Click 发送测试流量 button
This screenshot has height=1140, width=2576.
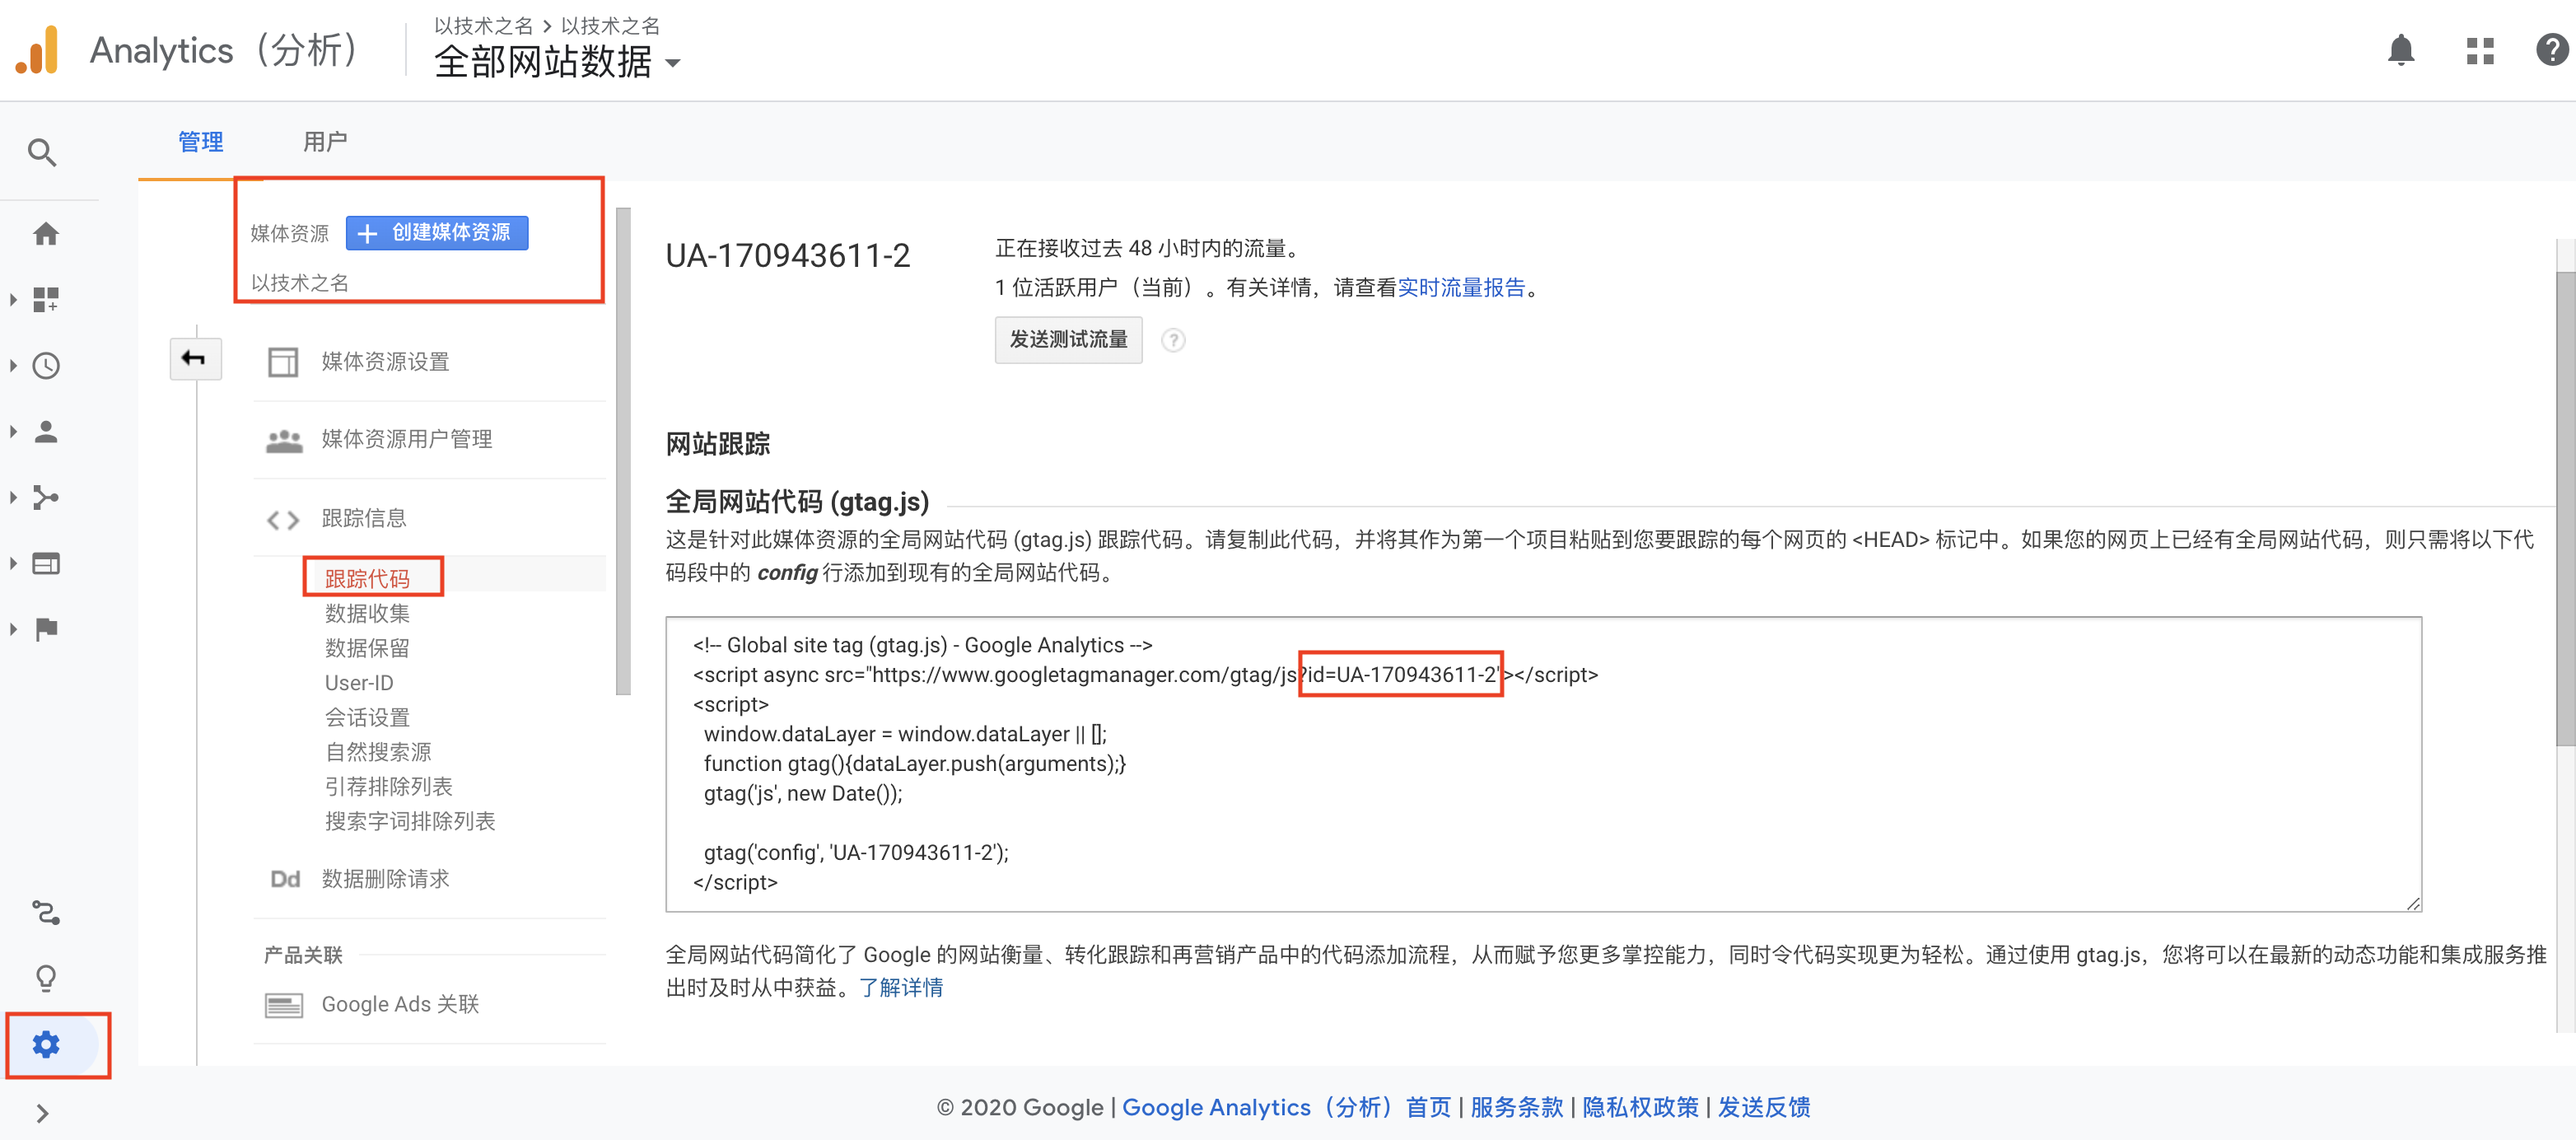(1068, 340)
